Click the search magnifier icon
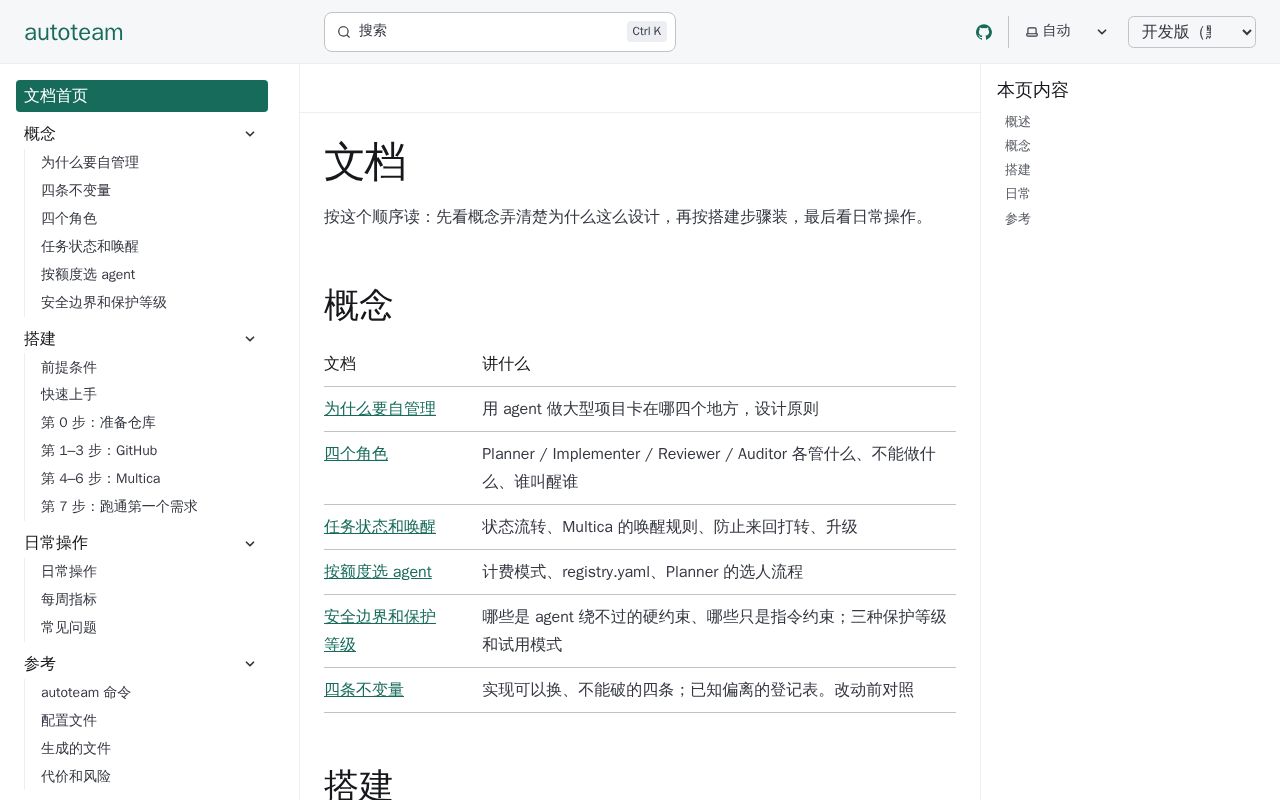 pos(344,32)
